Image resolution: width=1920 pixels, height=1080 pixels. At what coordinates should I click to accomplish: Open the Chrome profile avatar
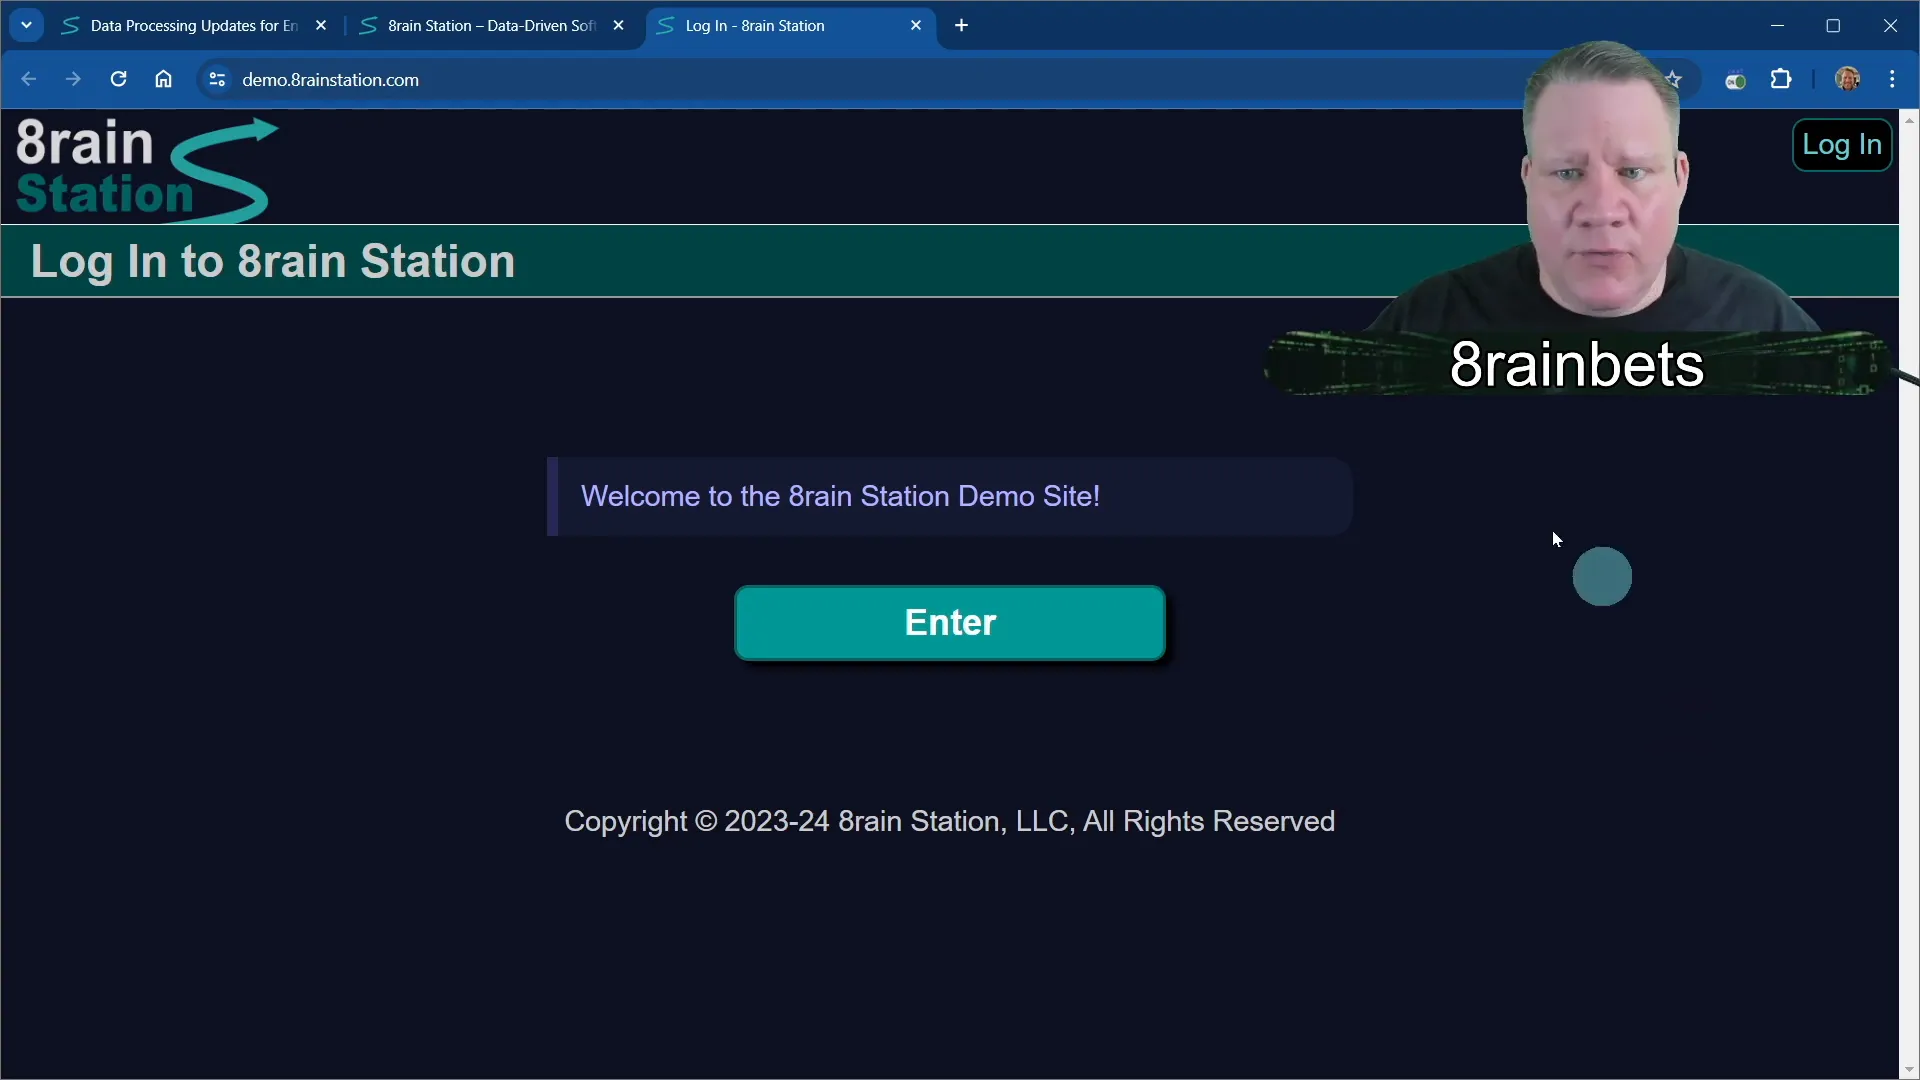coord(1847,80)
